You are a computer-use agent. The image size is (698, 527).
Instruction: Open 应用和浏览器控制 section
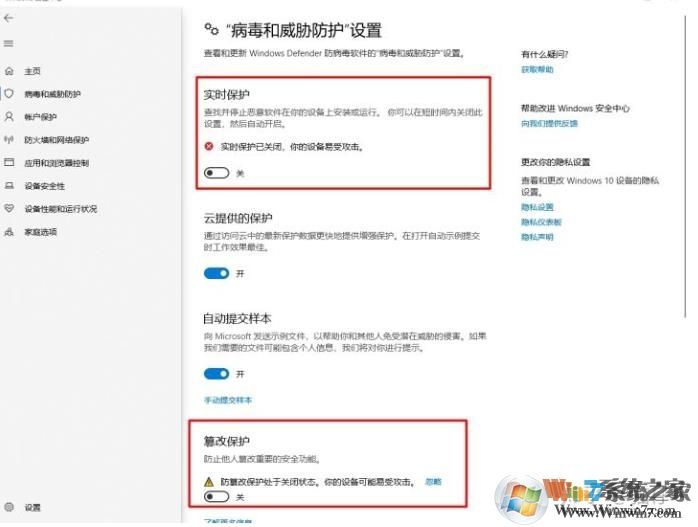coord(57,163)
